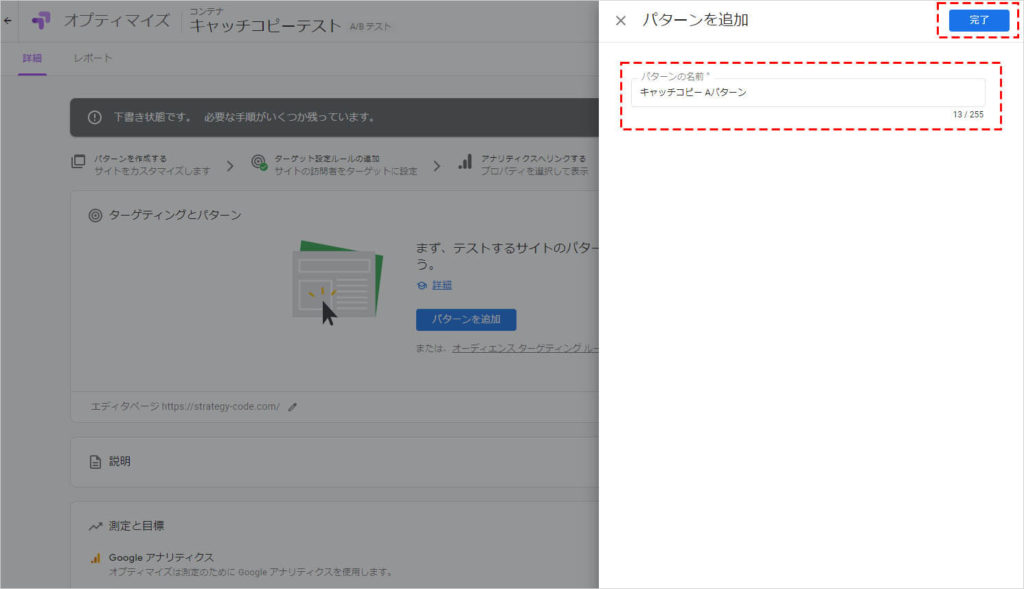
Task: Click the アナリティクスへリンクする bar chart icon
Action: coord(465,163)
